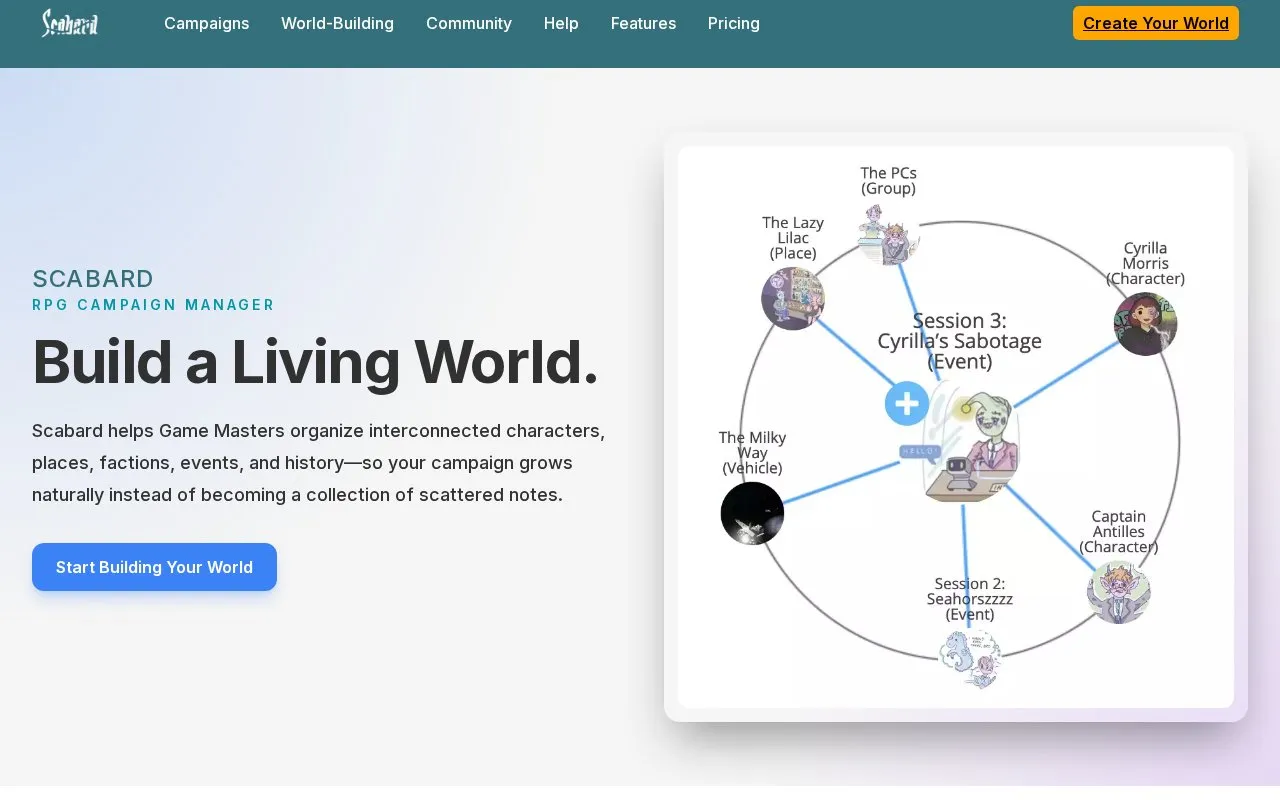This screenshot has height=800, width=1280.
Task: Click the 'Session 3: Cyrilla's Sabotage (Event)' label
Action: (x=960, y=341)
